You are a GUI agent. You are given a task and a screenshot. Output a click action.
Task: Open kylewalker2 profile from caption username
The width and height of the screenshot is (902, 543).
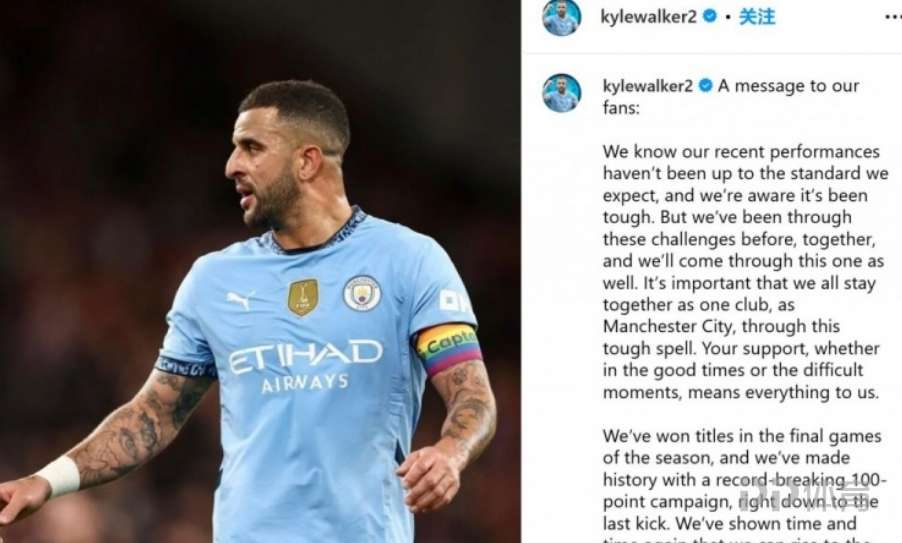[648, 86]
